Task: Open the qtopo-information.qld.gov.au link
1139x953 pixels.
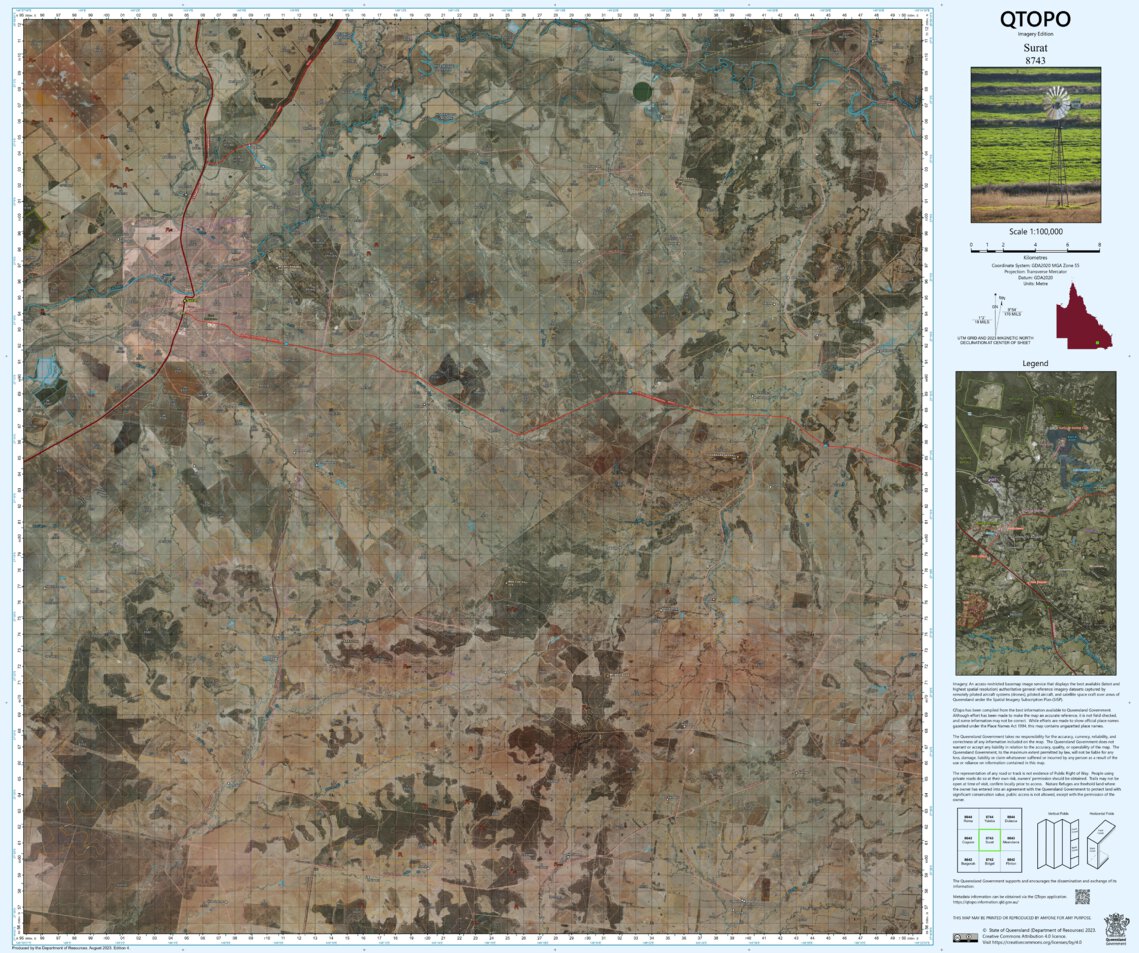Action: 987,903
